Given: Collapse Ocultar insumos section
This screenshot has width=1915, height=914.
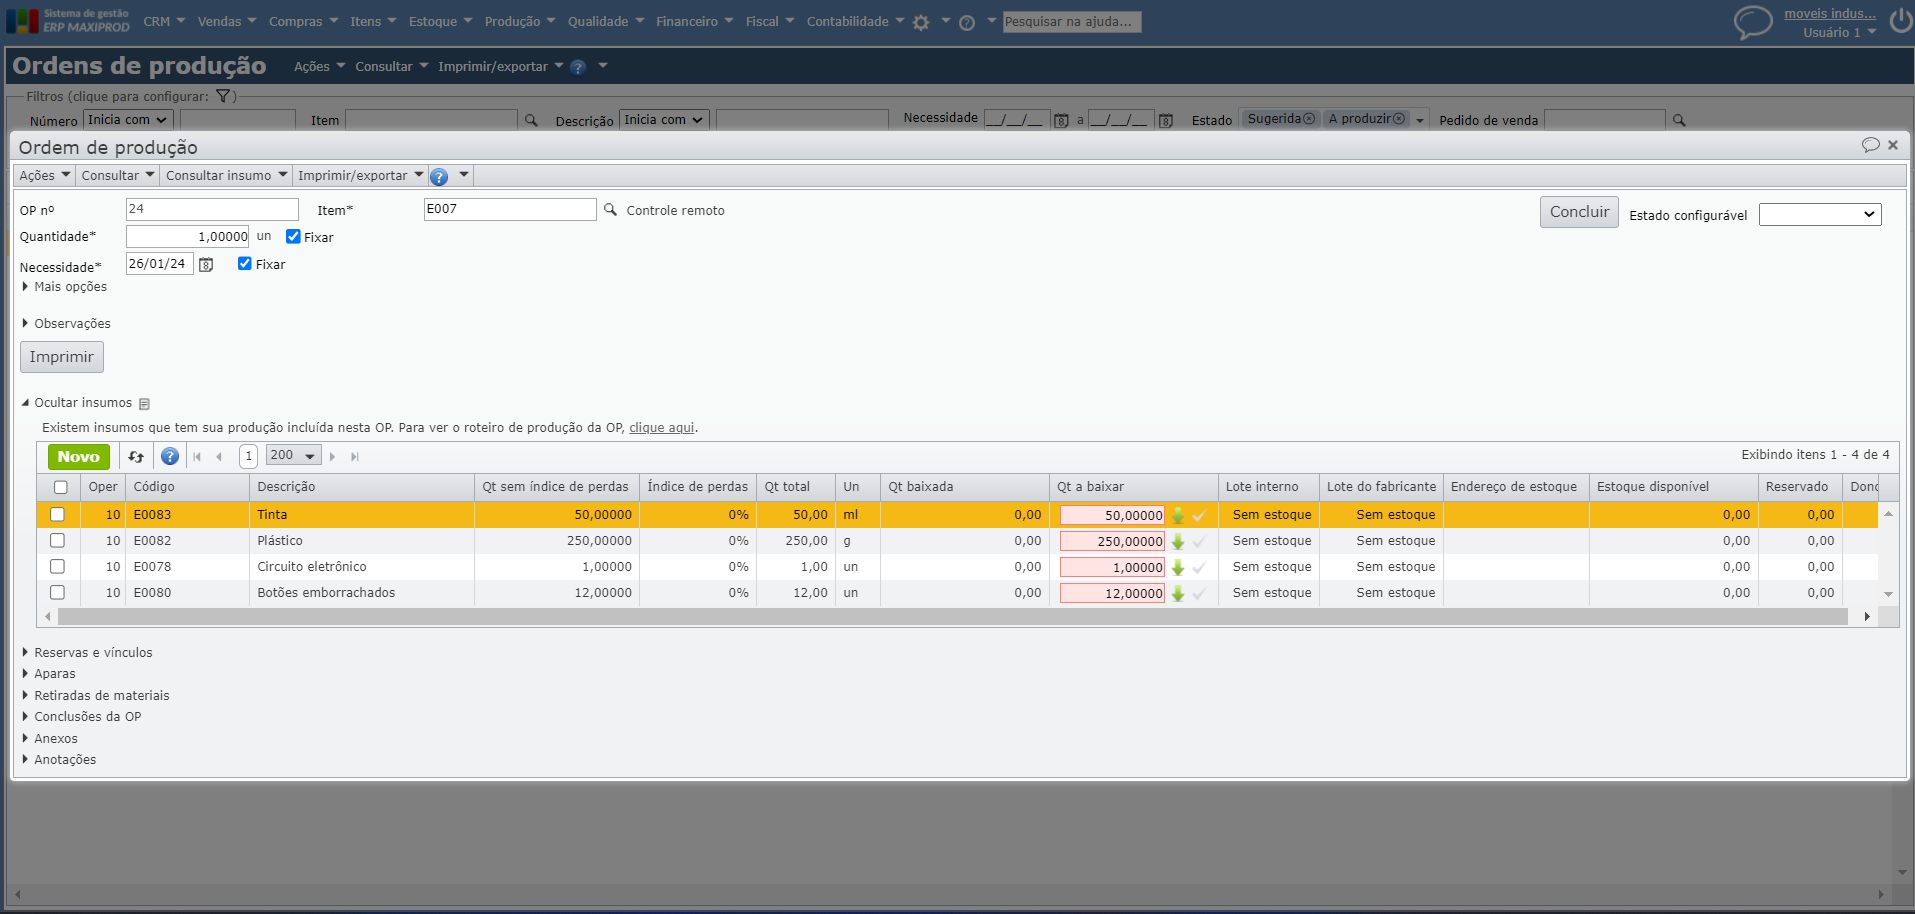Looking at the screenshot, I should [78, 402].
